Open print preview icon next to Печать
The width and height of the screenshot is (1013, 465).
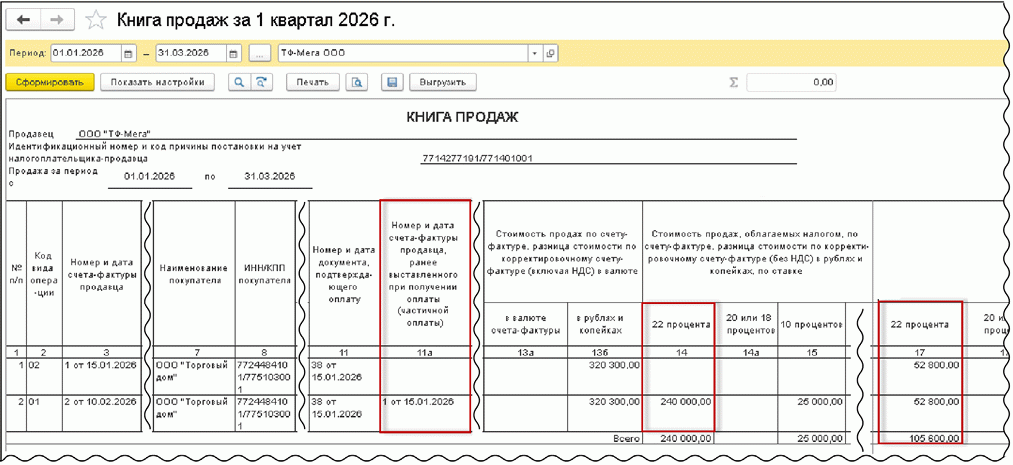[x=357, y=82]
